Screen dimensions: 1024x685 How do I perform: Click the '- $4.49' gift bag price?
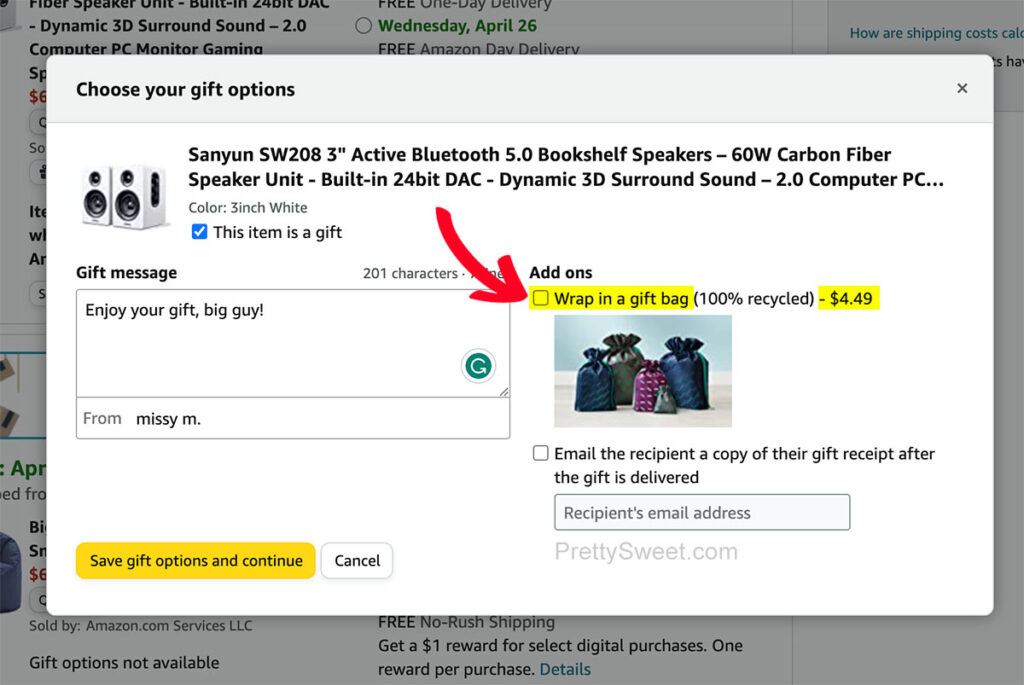click(x=846, y=298)
